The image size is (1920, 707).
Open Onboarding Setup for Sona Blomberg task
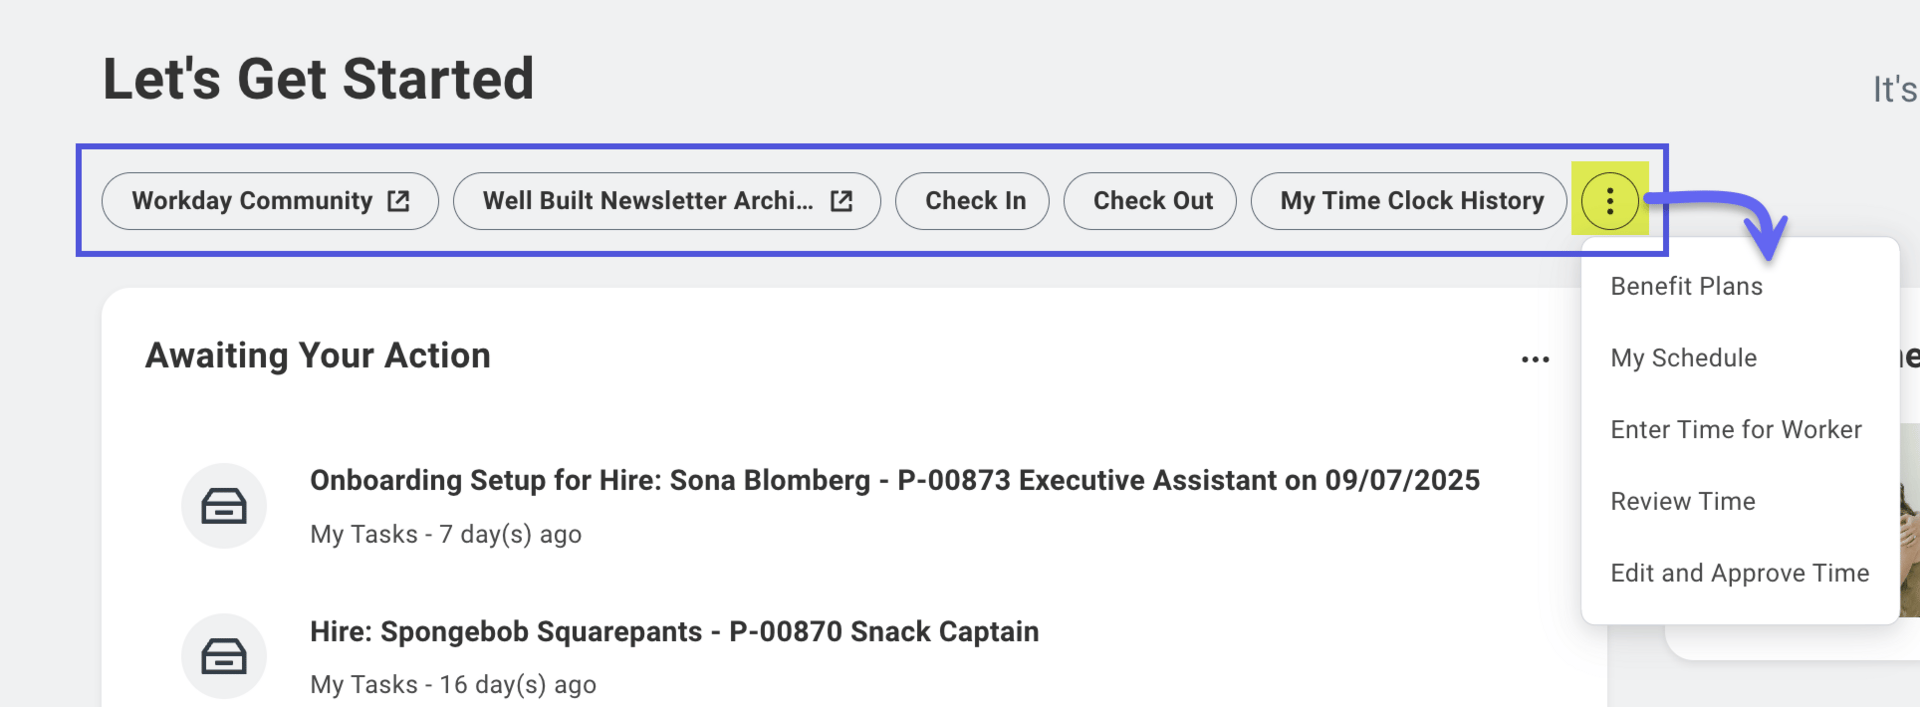pos(894,481)
